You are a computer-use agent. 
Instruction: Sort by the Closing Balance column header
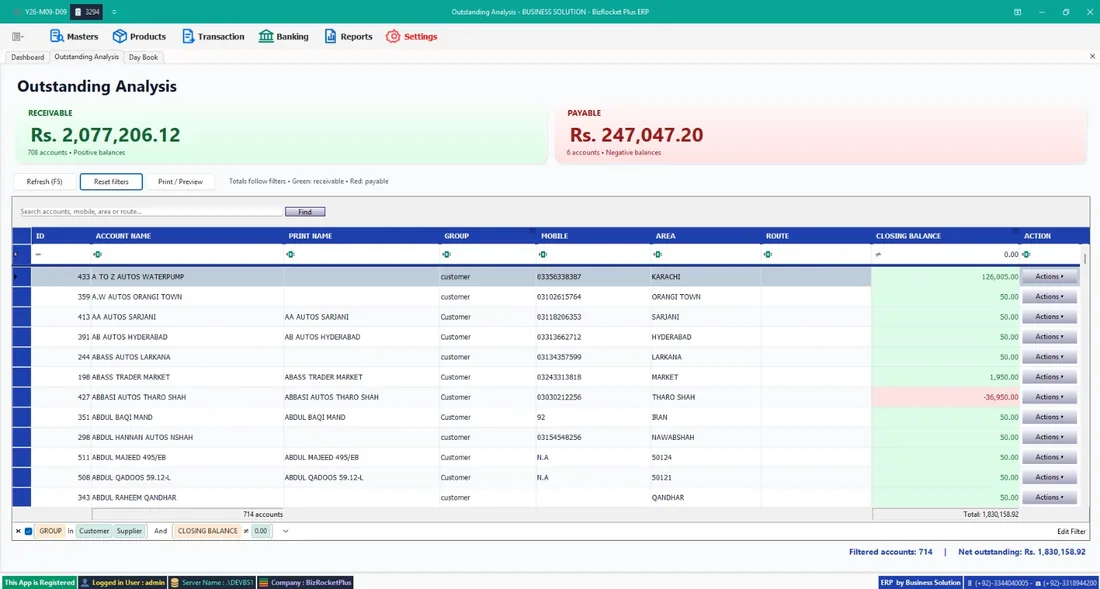point(944,236)
